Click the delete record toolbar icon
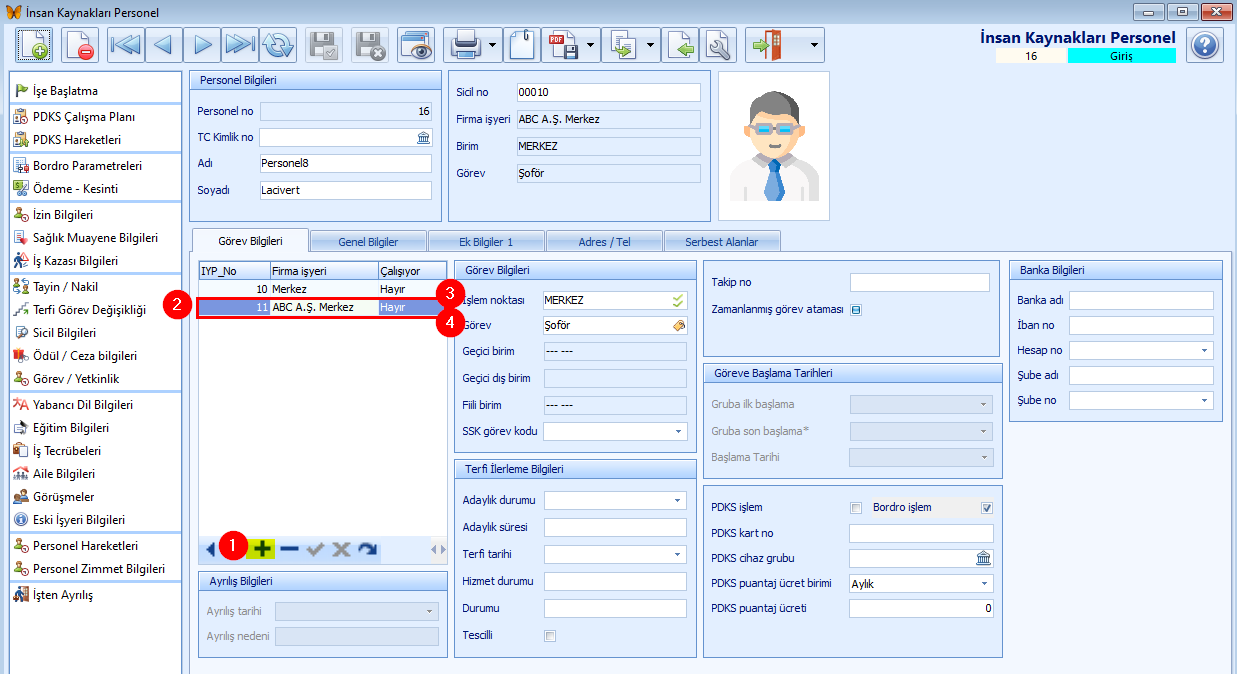The image size is (1237, 674). point(80,45)
